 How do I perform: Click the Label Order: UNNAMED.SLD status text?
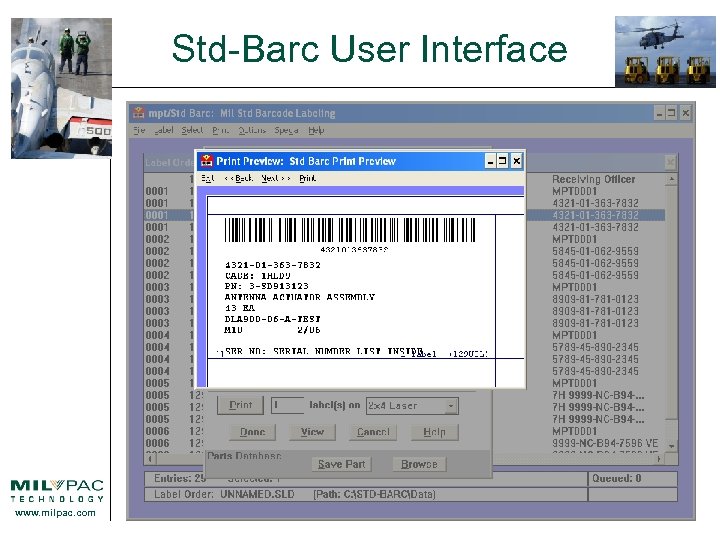pyautogui.click(x=224, y=494)
